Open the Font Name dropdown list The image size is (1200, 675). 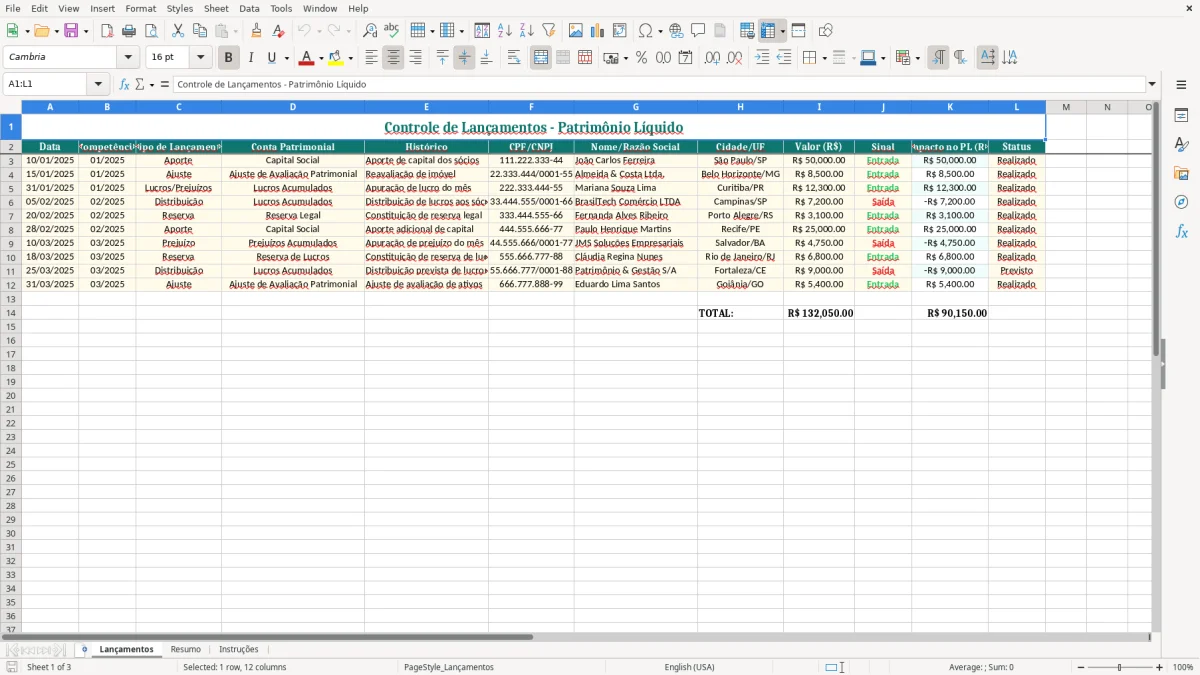point(128,58)
